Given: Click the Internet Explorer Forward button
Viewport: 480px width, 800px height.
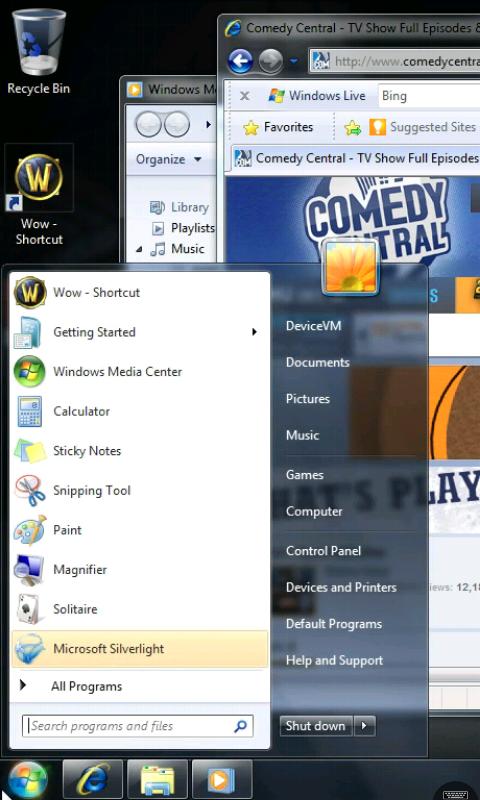Looking at the screenshot, I should 270,62.
